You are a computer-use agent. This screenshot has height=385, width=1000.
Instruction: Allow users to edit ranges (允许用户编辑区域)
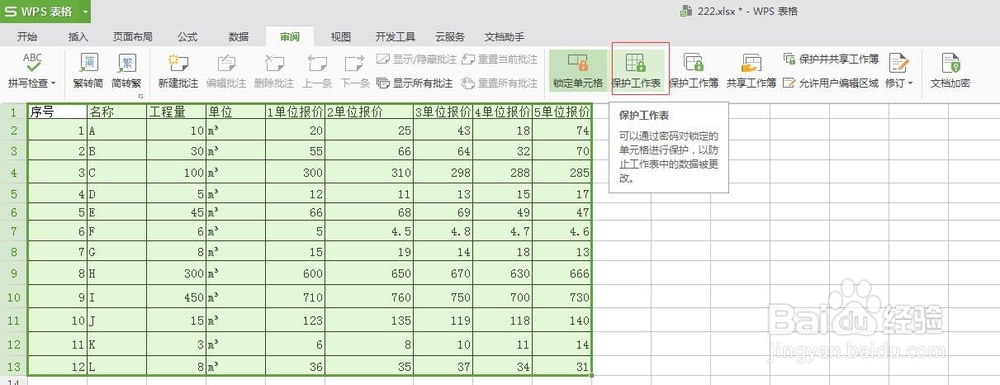coord(831,83)
